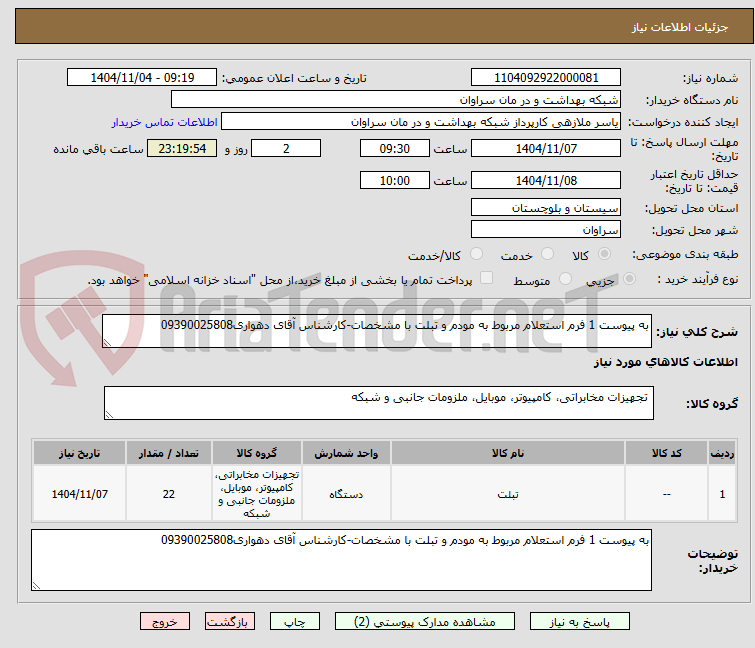
Task: Click the گروه کالا textarea
Action: [x=378, y=403]
